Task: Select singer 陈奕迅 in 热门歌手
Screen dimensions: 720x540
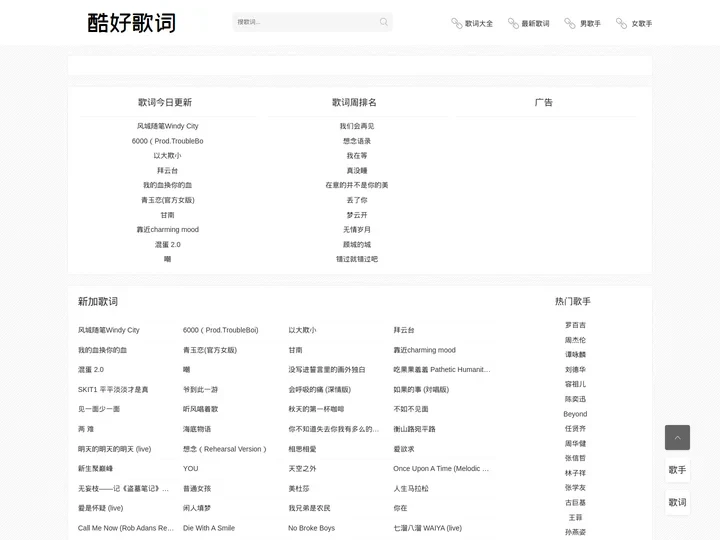Action: pos(575,399)
